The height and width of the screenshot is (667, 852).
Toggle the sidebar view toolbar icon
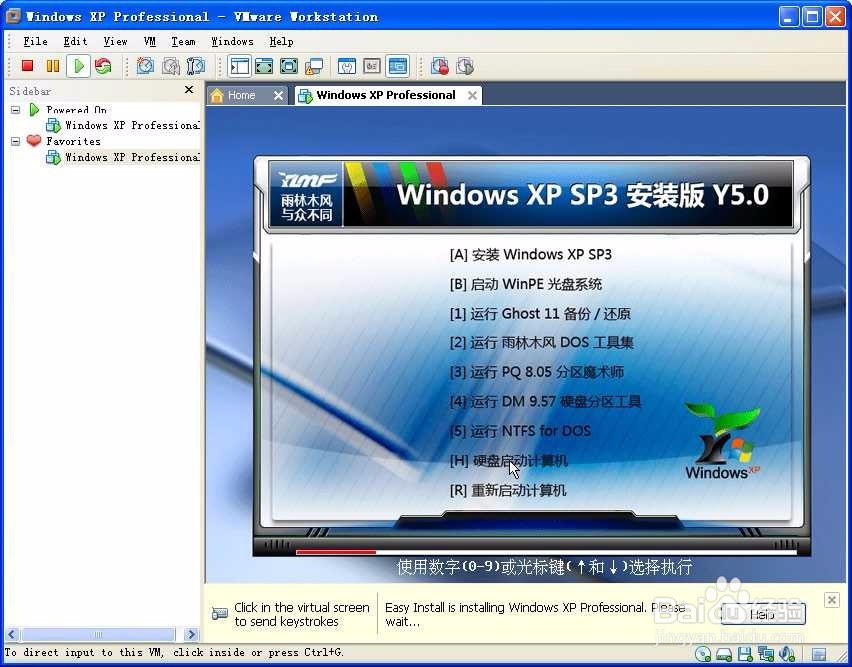240,66
